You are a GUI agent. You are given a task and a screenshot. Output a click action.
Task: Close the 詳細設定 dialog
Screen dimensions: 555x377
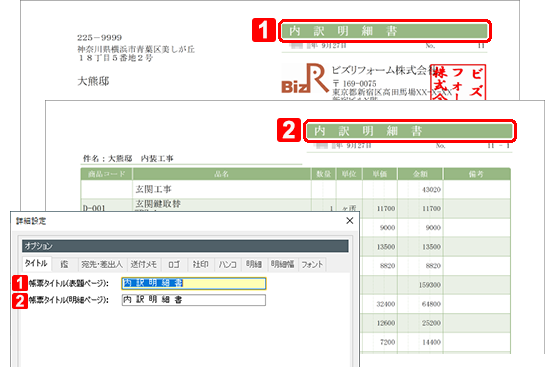click(x=350, y=221)
